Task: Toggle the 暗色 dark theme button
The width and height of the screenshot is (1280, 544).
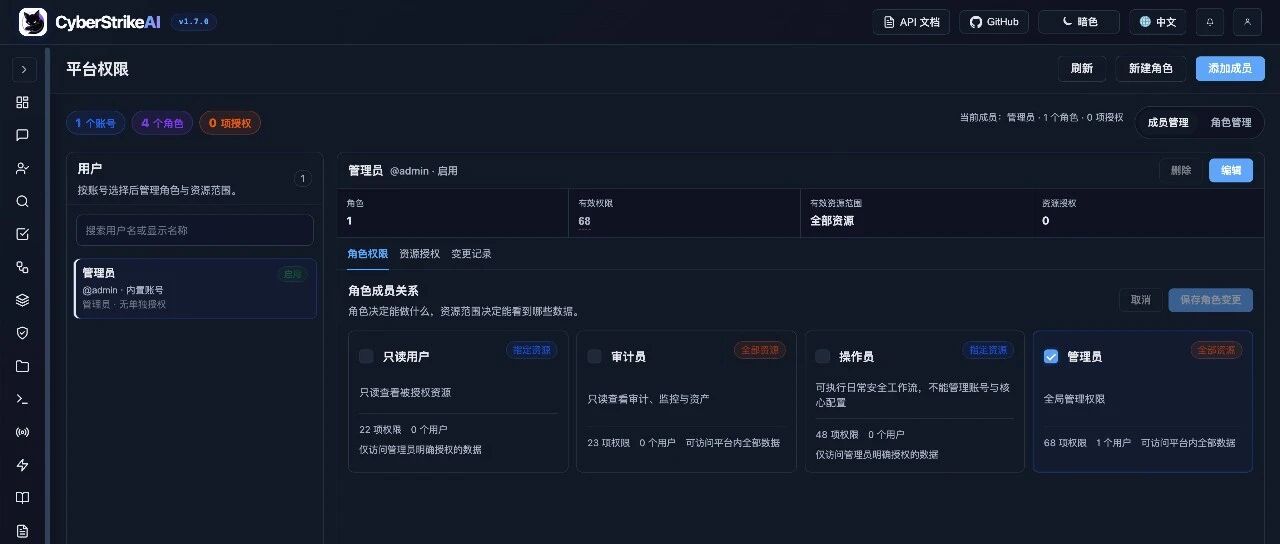Action: point(1079,22)
